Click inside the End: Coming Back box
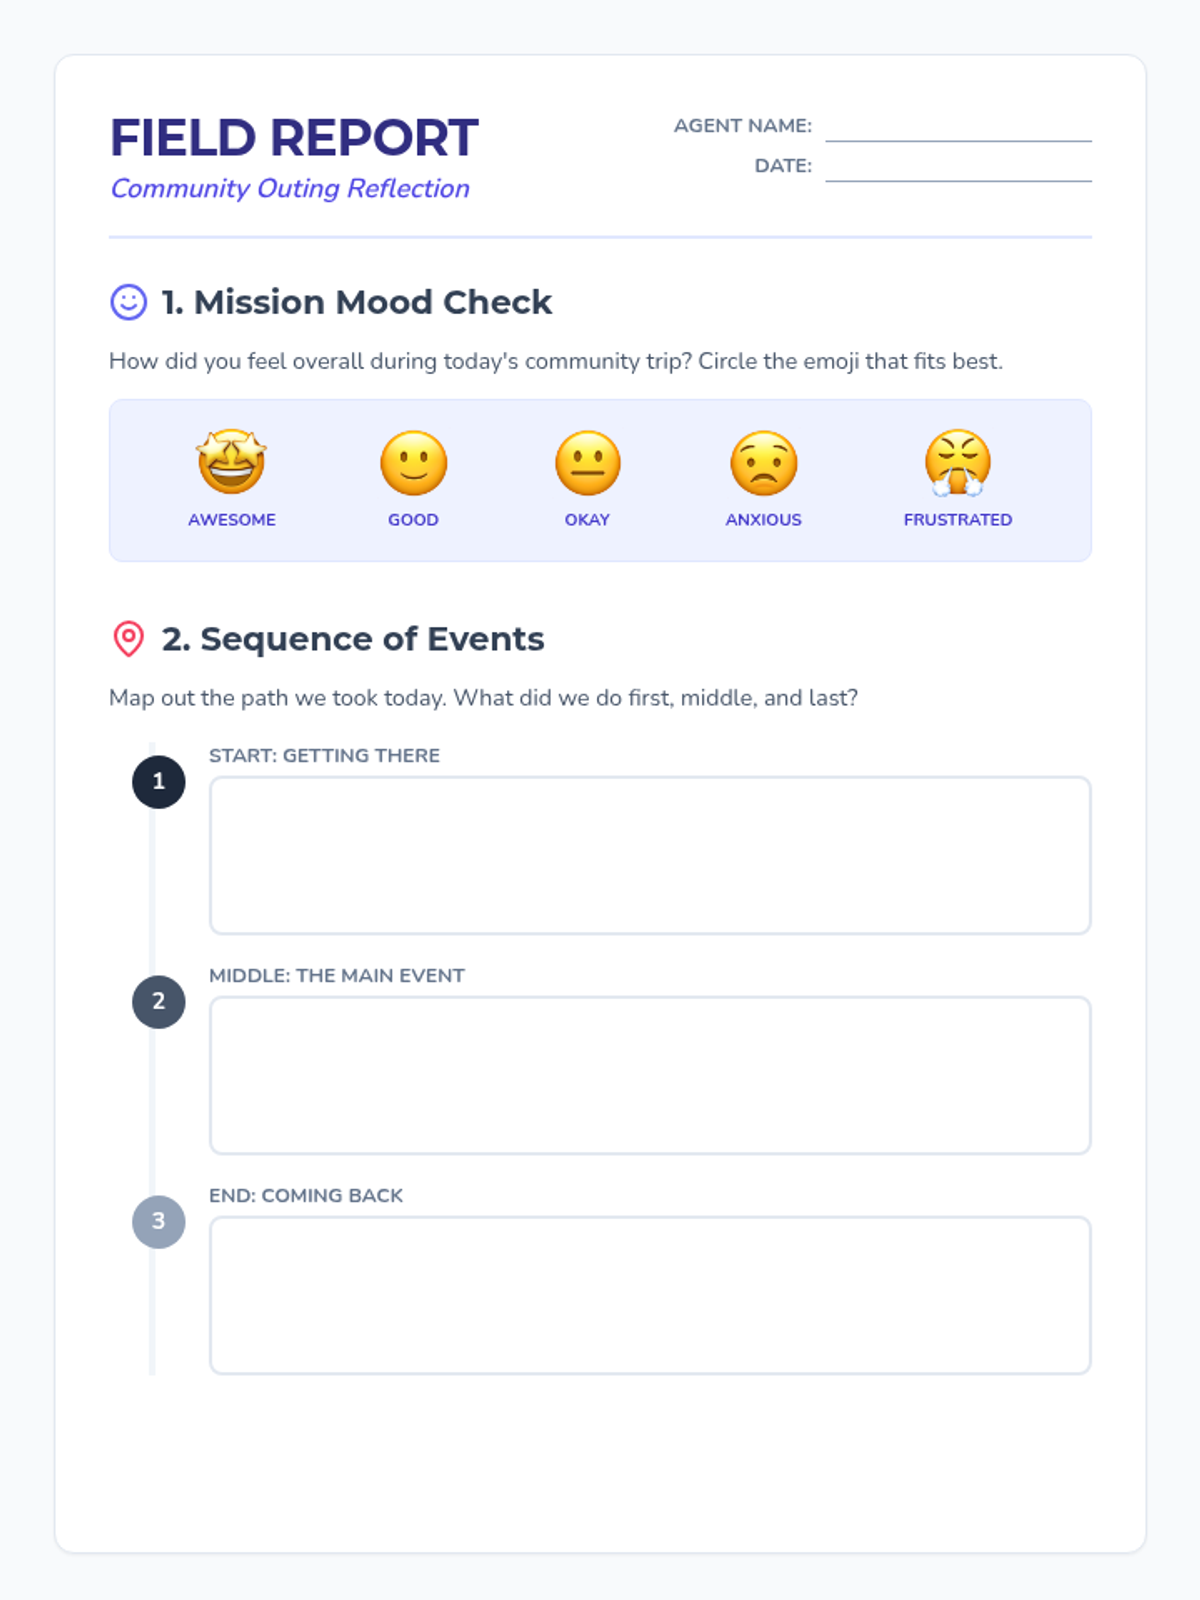Screen dimensions: 1200x1600 (x=650, y=1295)
